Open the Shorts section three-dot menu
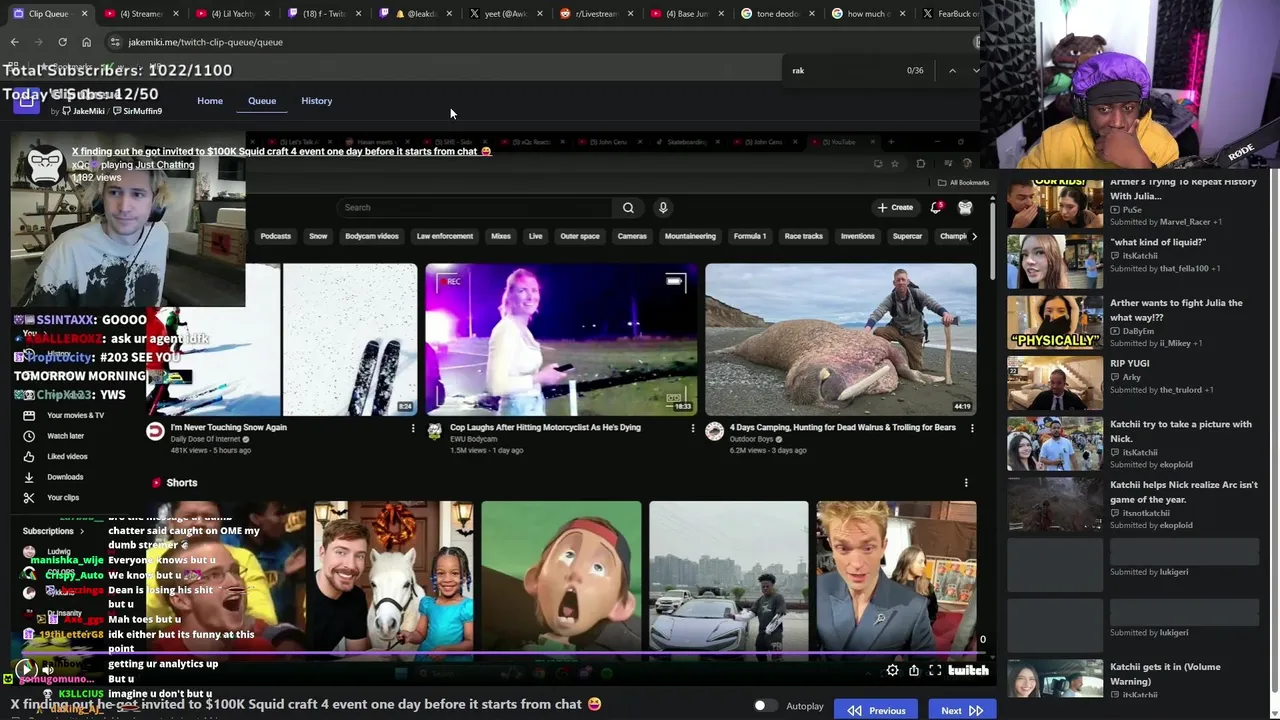1280x720 pixels. (966, 483)
